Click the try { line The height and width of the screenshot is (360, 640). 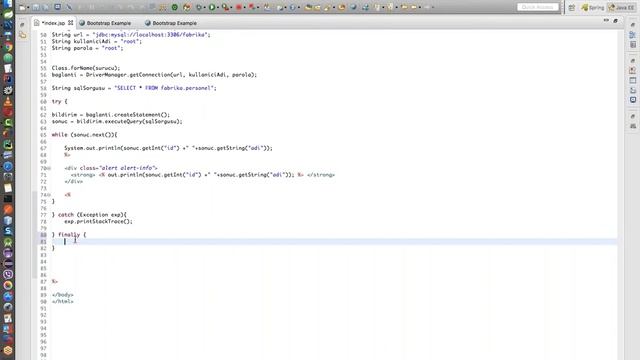[60, 102]
